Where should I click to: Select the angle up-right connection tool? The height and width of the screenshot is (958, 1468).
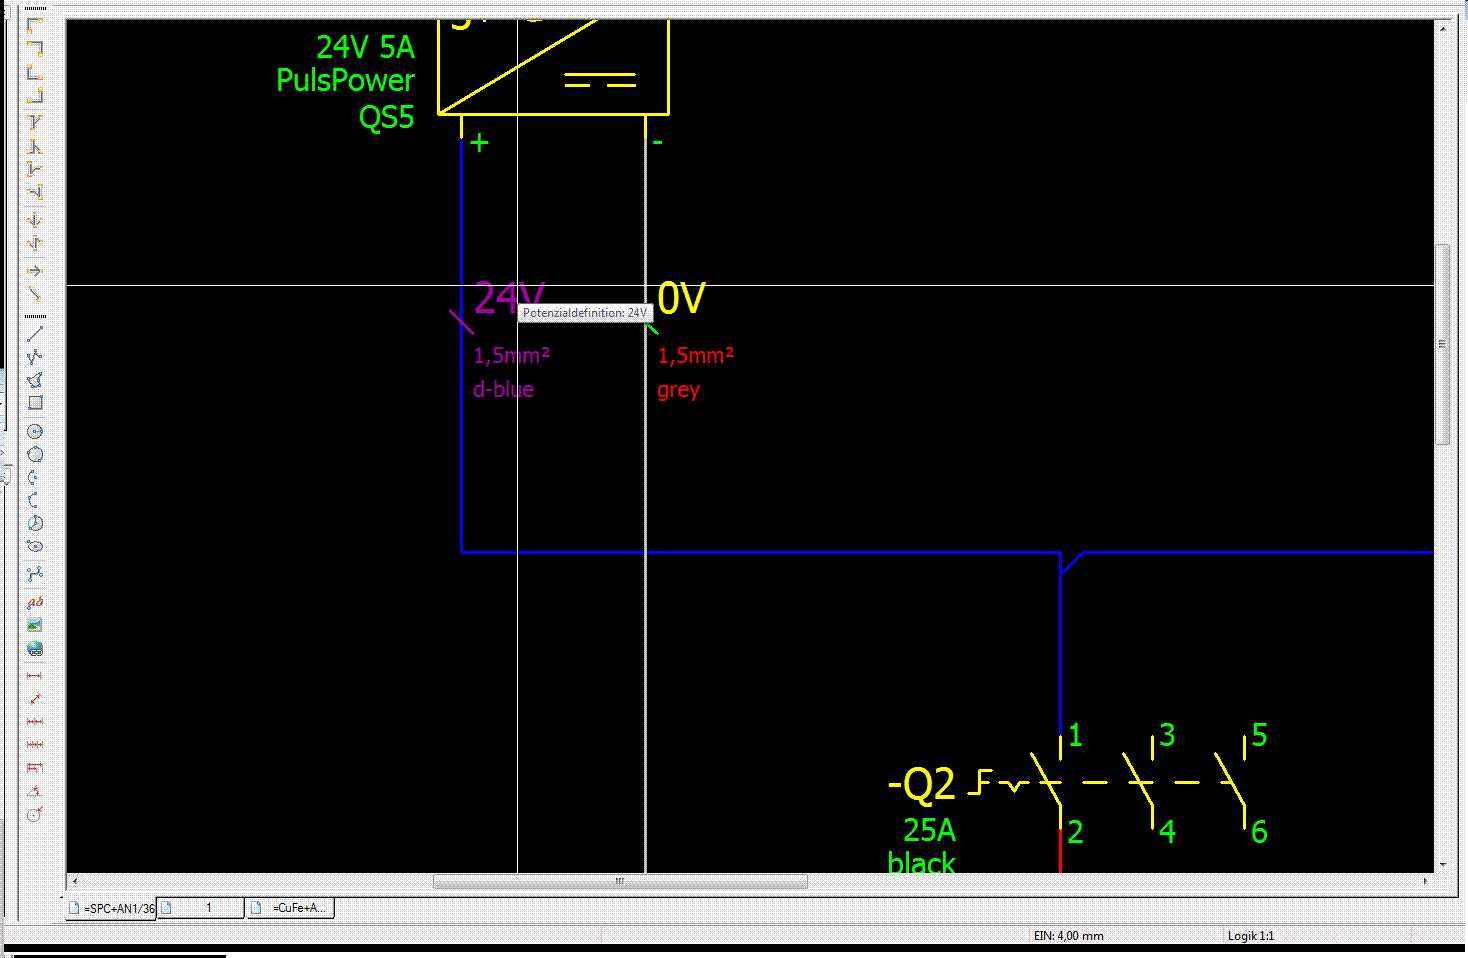tap(35, 72)
